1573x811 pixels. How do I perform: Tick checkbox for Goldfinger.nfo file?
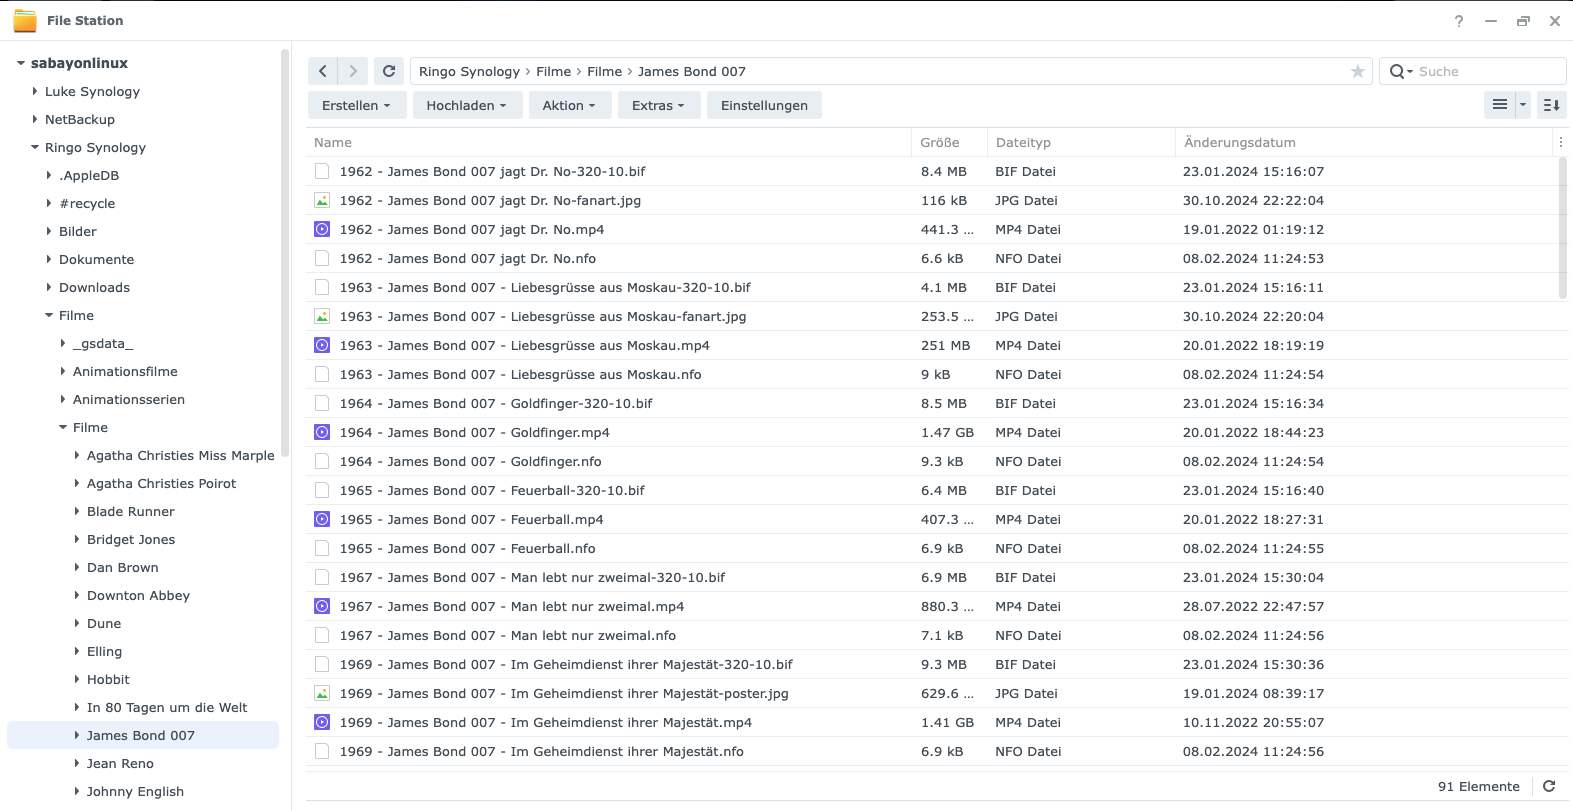coord(322,461)
